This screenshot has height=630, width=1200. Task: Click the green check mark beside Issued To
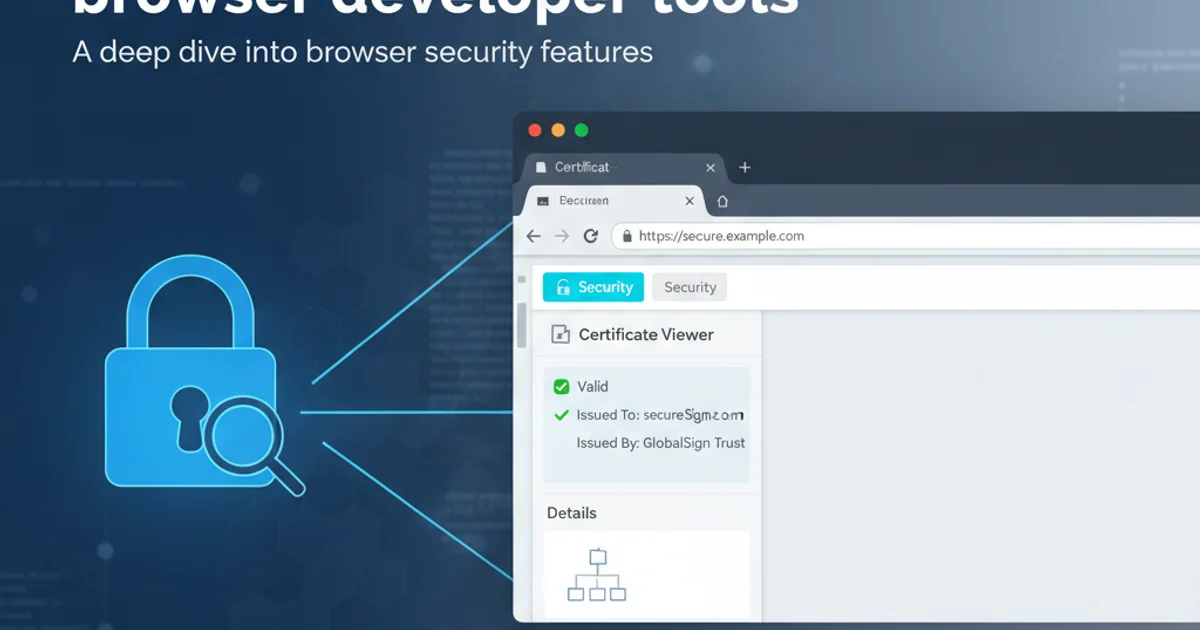coord(561,415)
